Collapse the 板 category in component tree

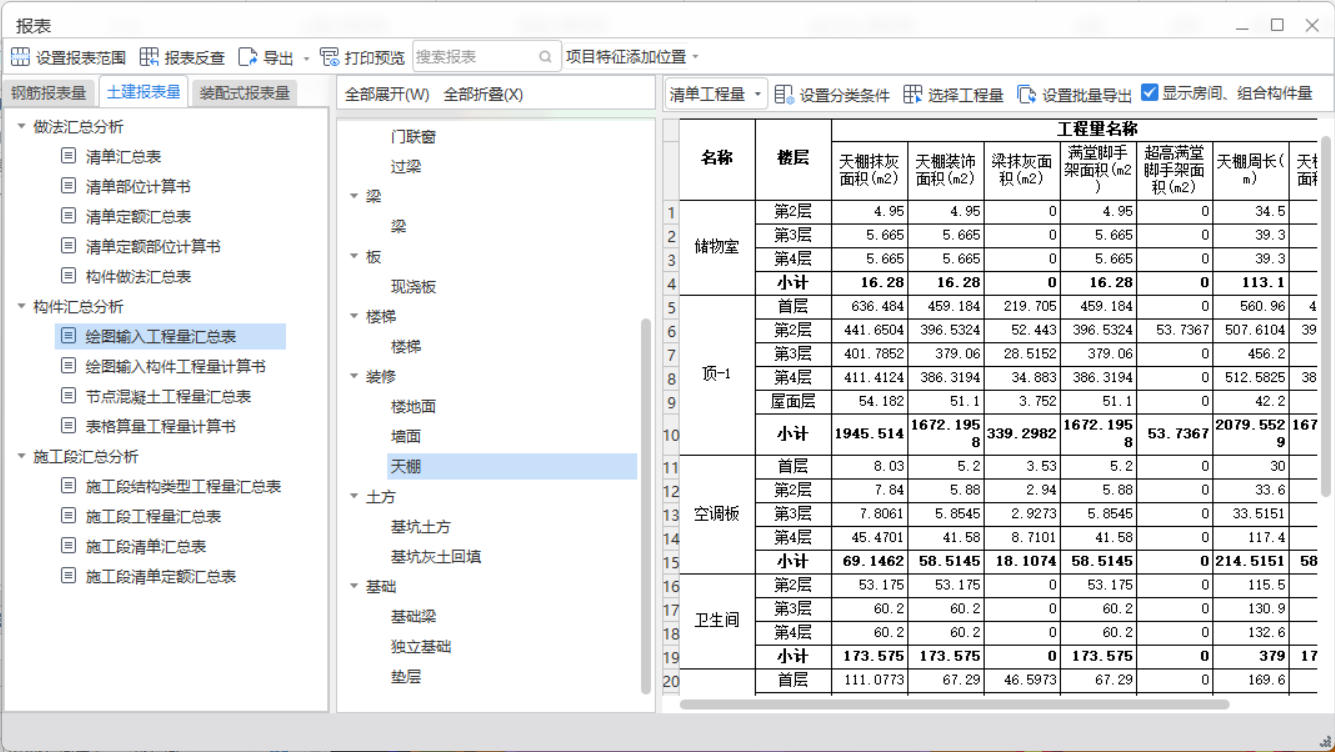click(354, 256)
